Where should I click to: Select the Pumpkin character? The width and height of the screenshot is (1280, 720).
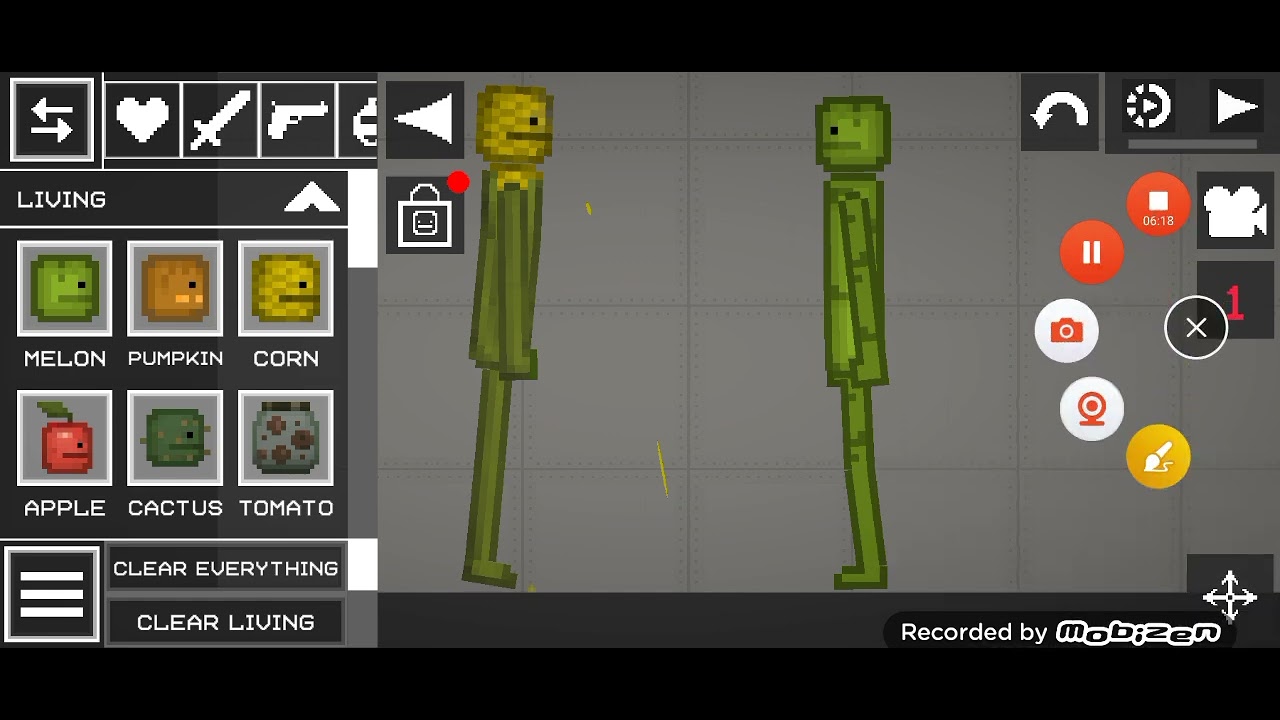pyautogui.click(x=175, y=289)
